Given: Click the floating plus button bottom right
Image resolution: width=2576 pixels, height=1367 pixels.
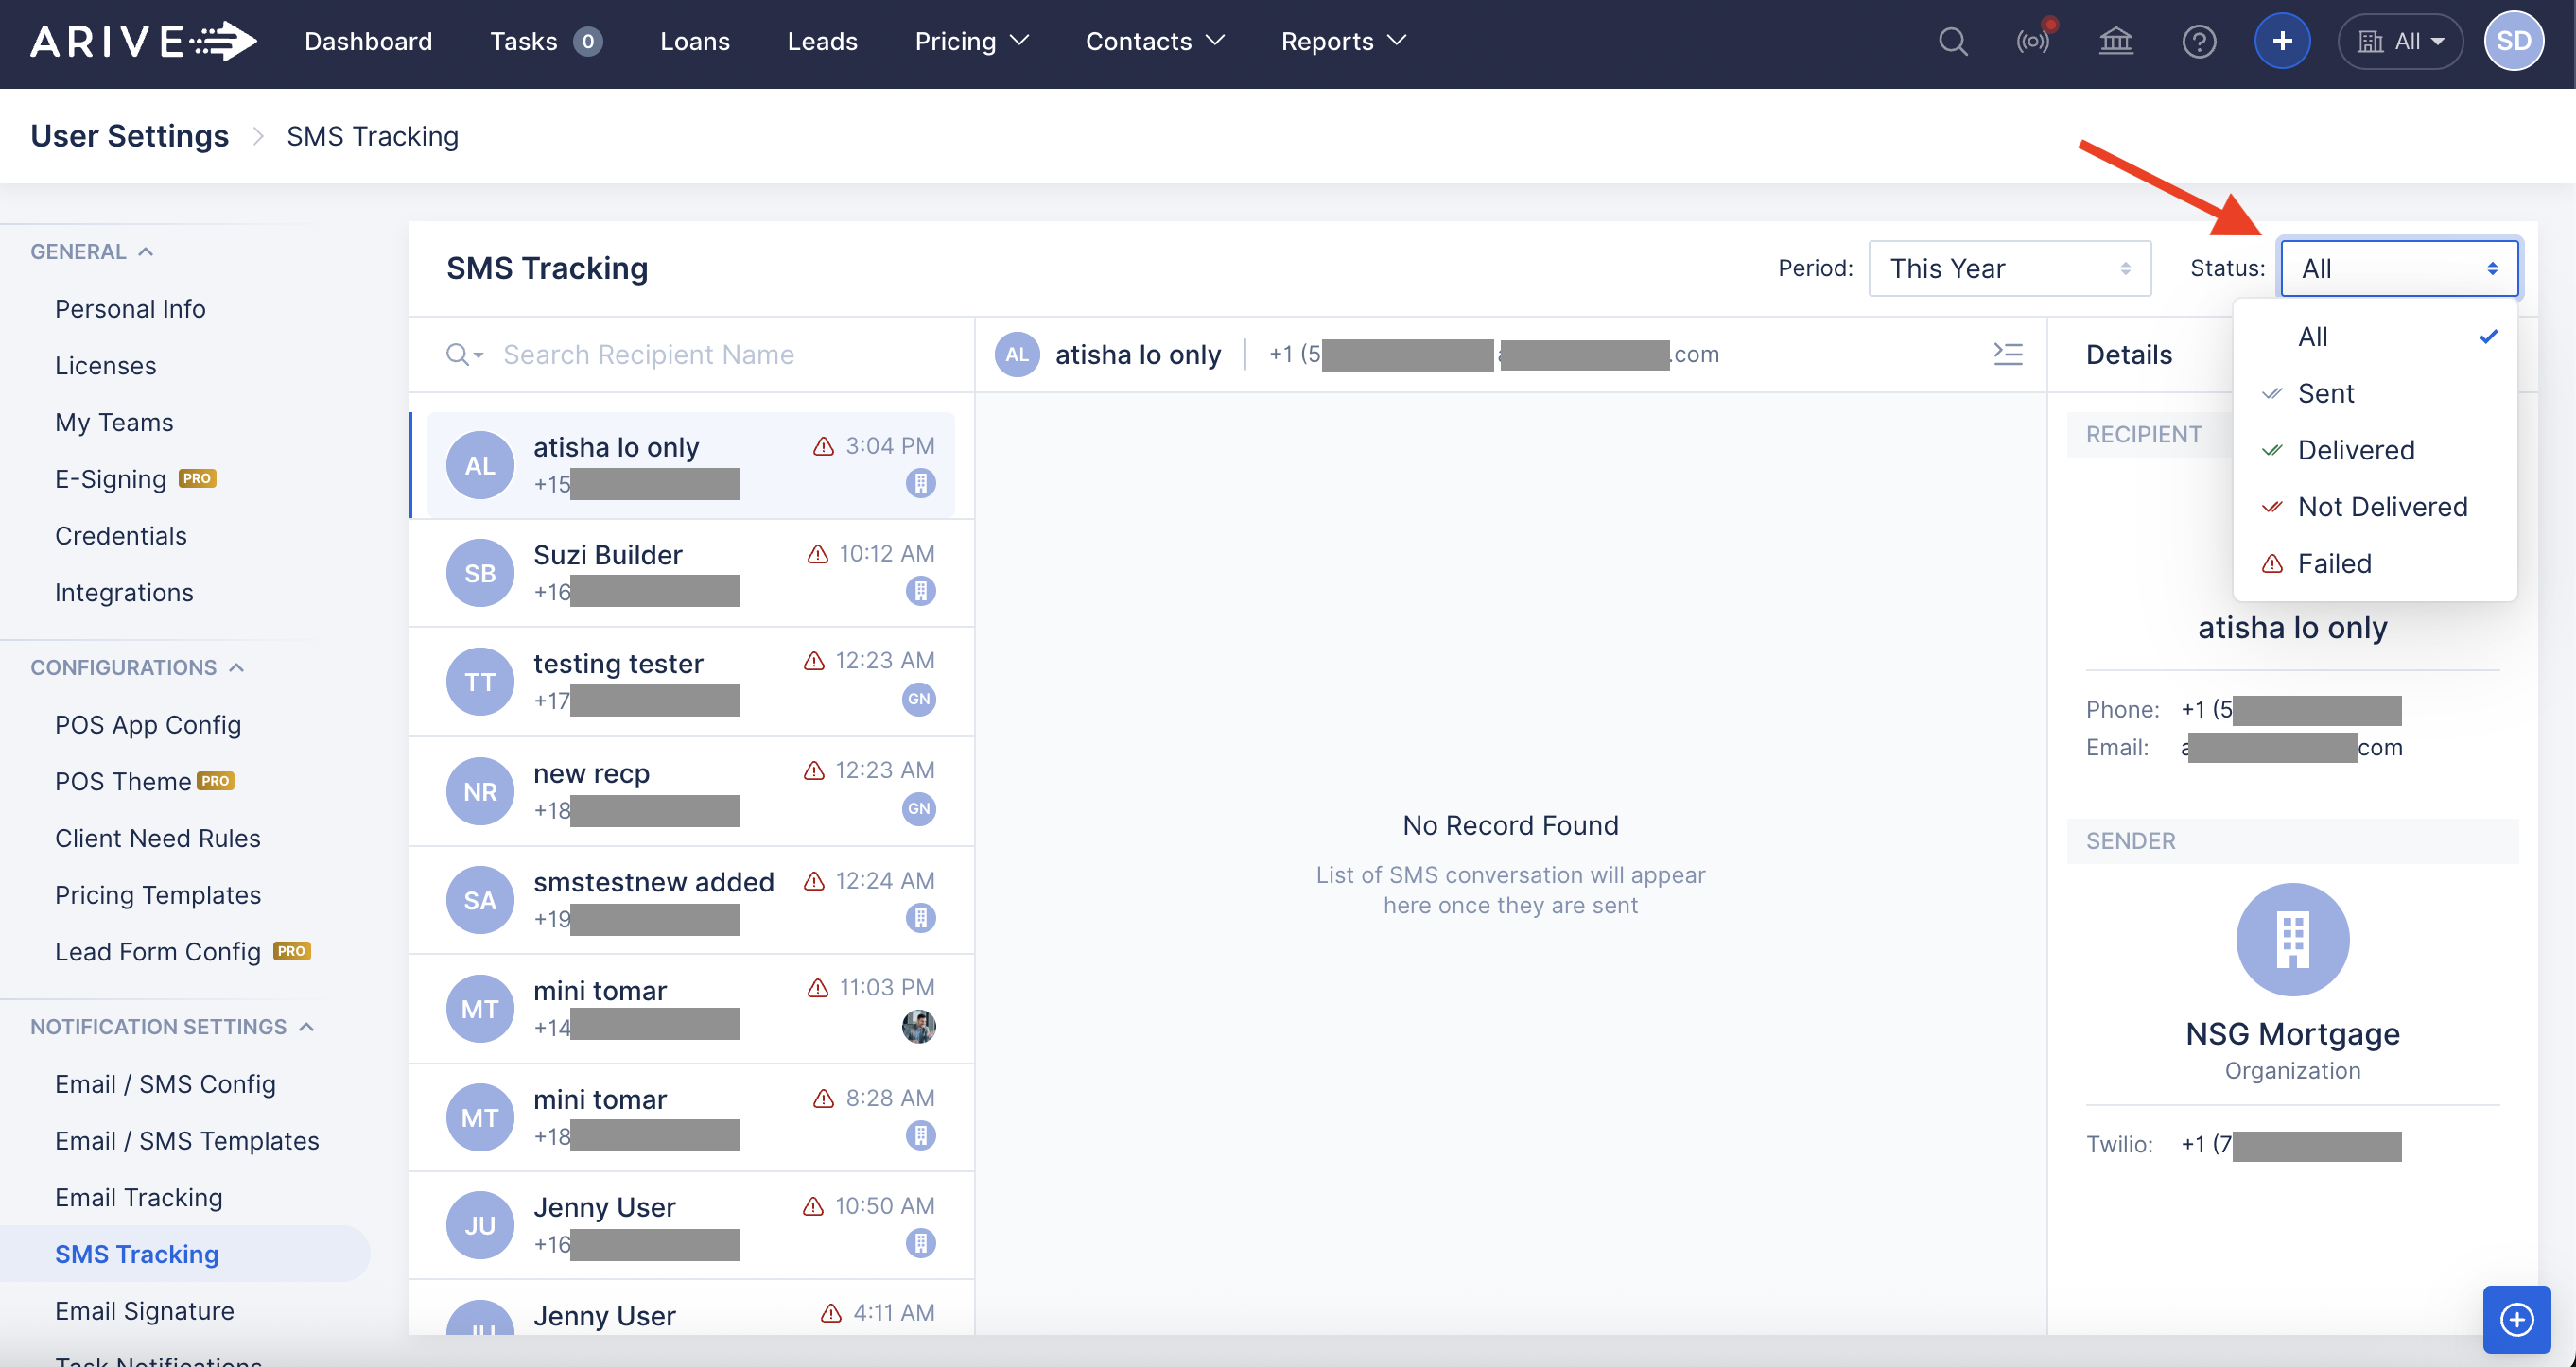Looking at the screenshot, I should click(2516, 1319).
